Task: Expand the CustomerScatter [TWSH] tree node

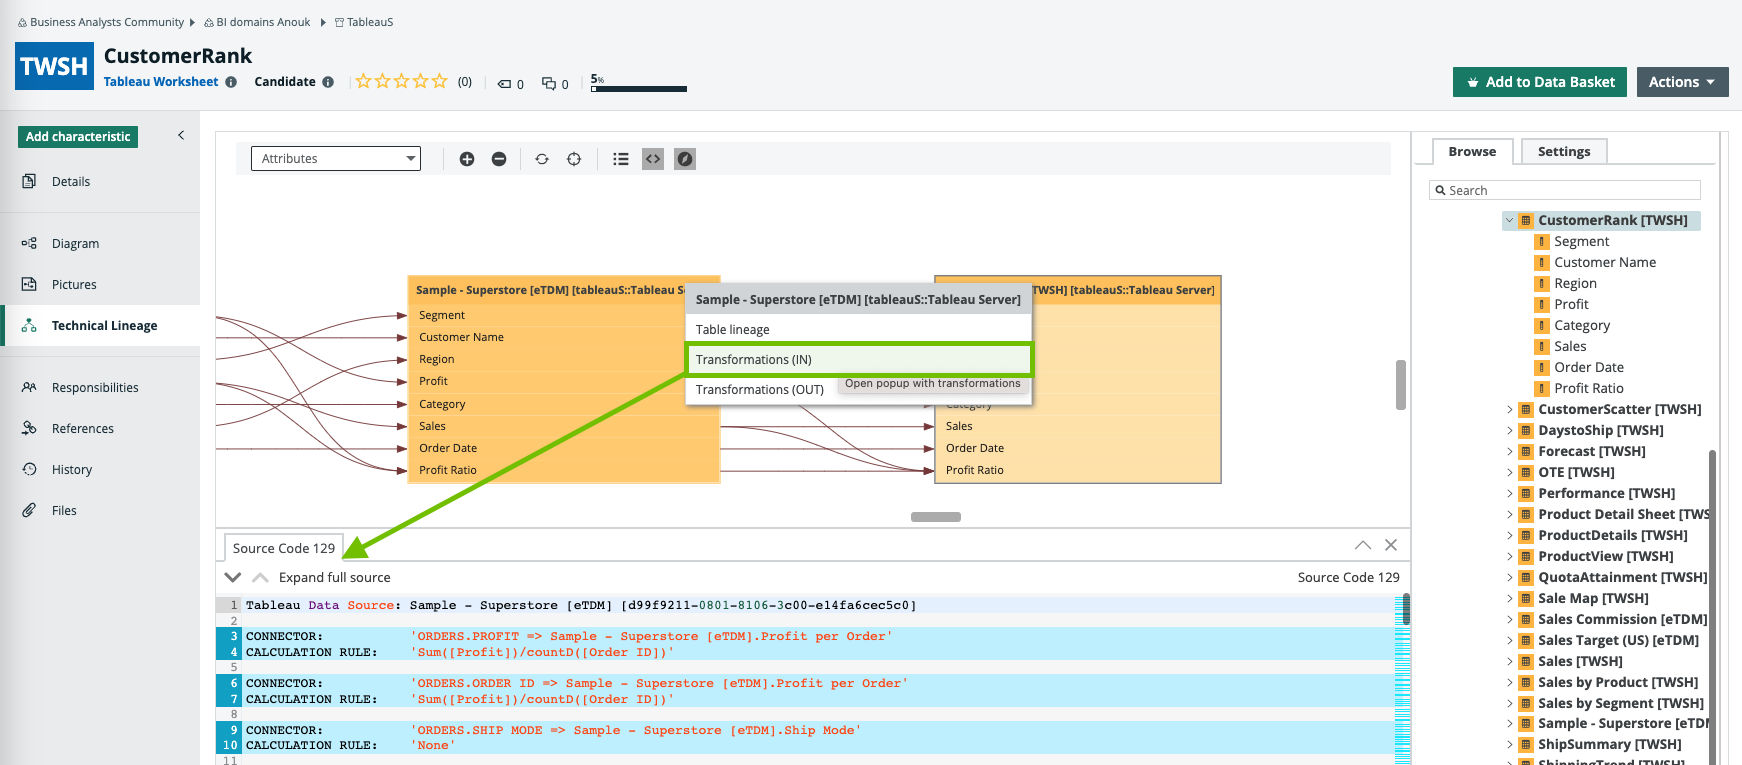Action: [1510, 409]
